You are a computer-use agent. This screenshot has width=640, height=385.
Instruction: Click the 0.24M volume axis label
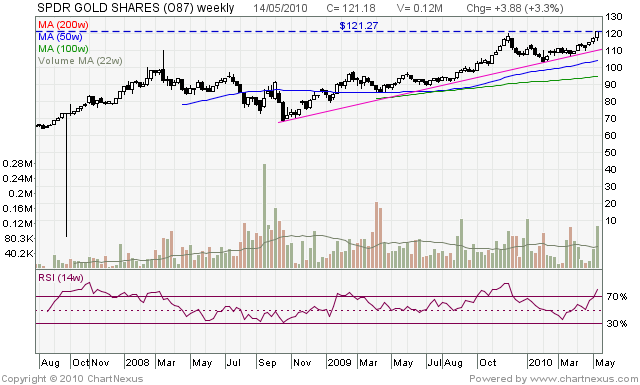[18, 178]
